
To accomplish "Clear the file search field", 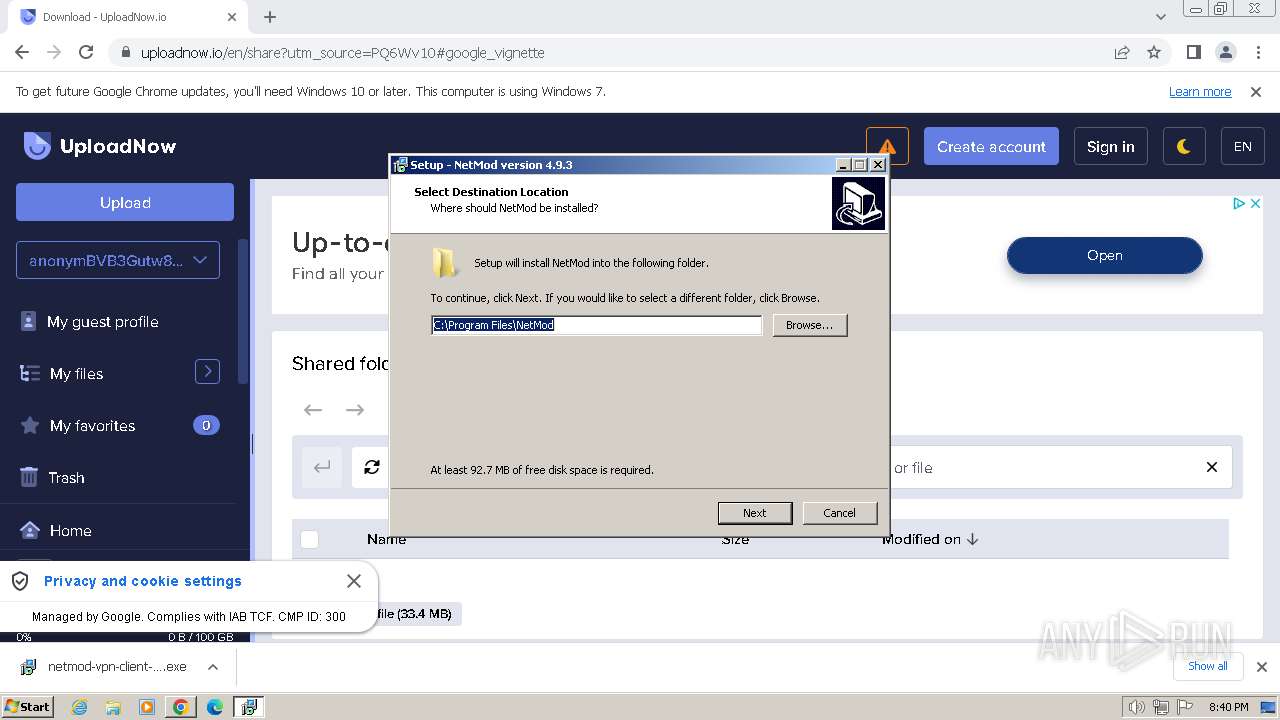I will pyautogui.click(x=1212, y=467).
